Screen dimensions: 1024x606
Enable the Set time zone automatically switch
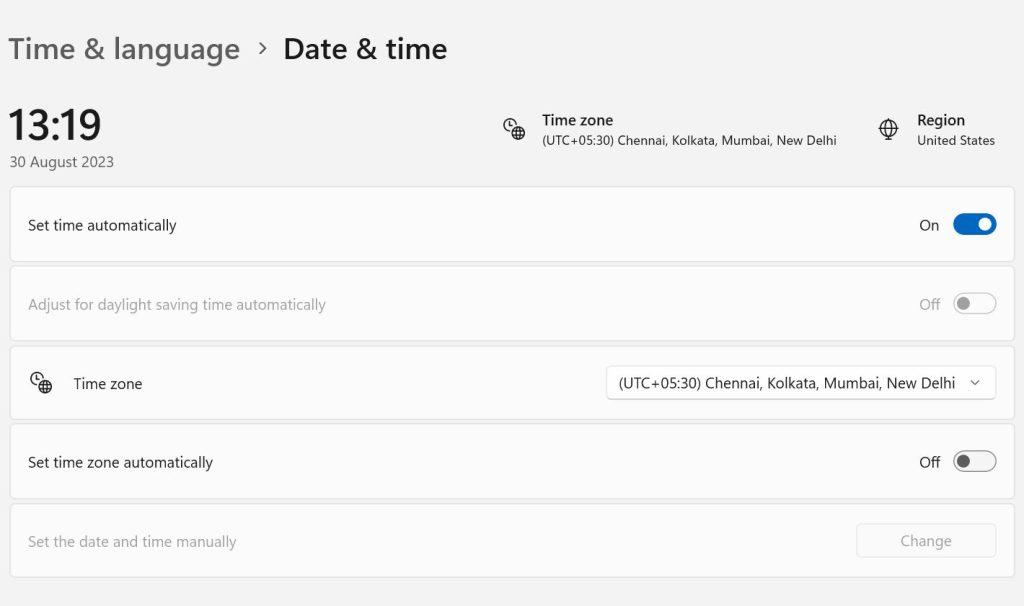(974, 462)
